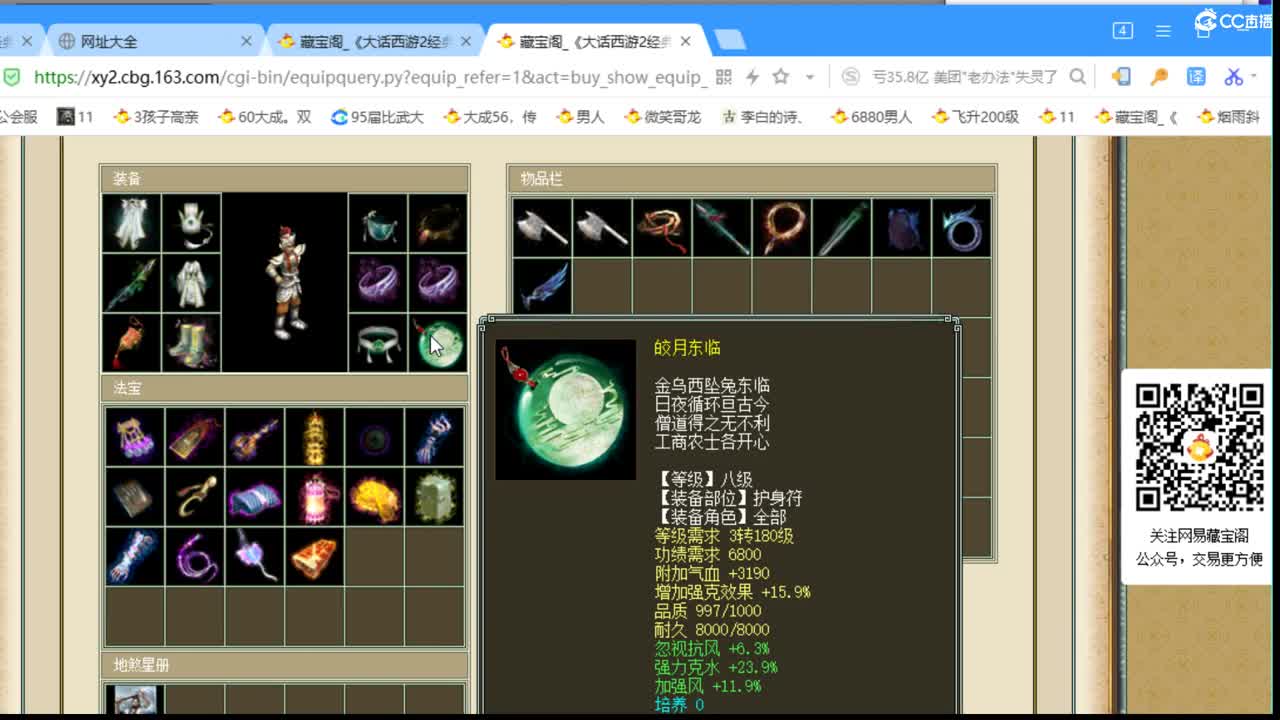
Task: Click the character model preview
Action: (285, 283)
